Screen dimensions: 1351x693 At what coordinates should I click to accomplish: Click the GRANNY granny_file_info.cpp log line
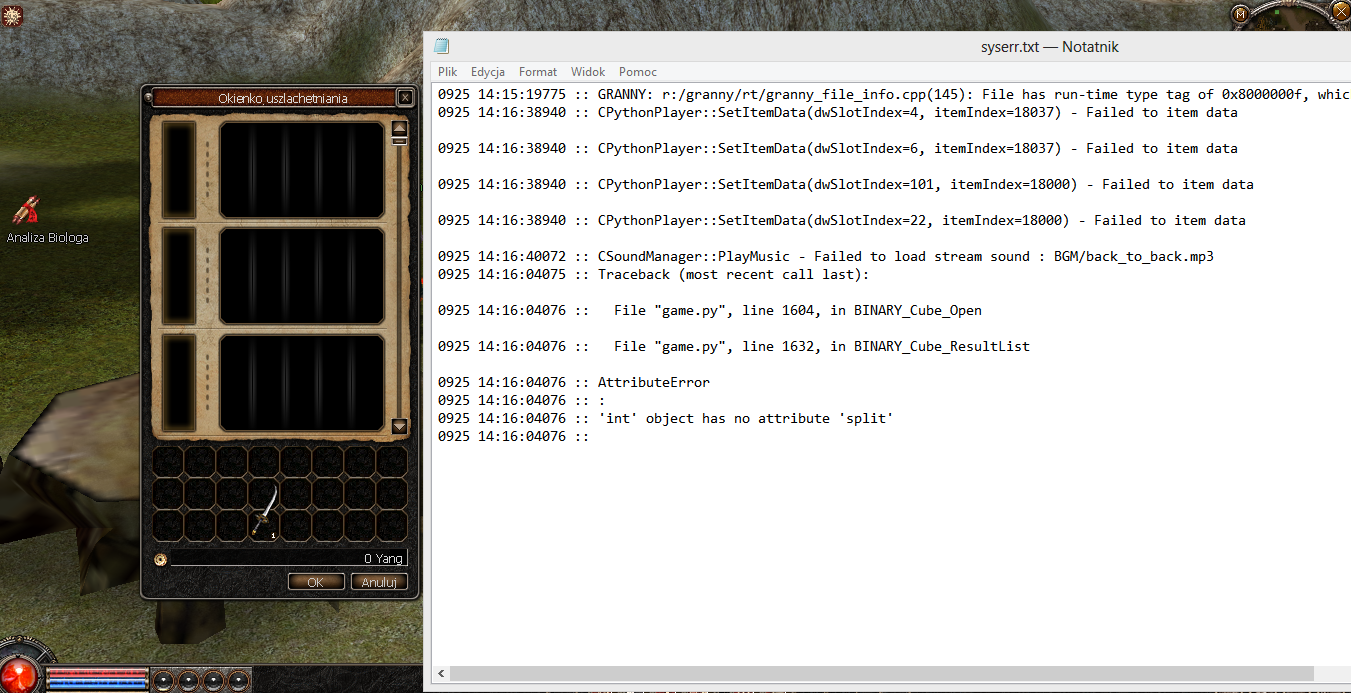[x=894, y=94]
